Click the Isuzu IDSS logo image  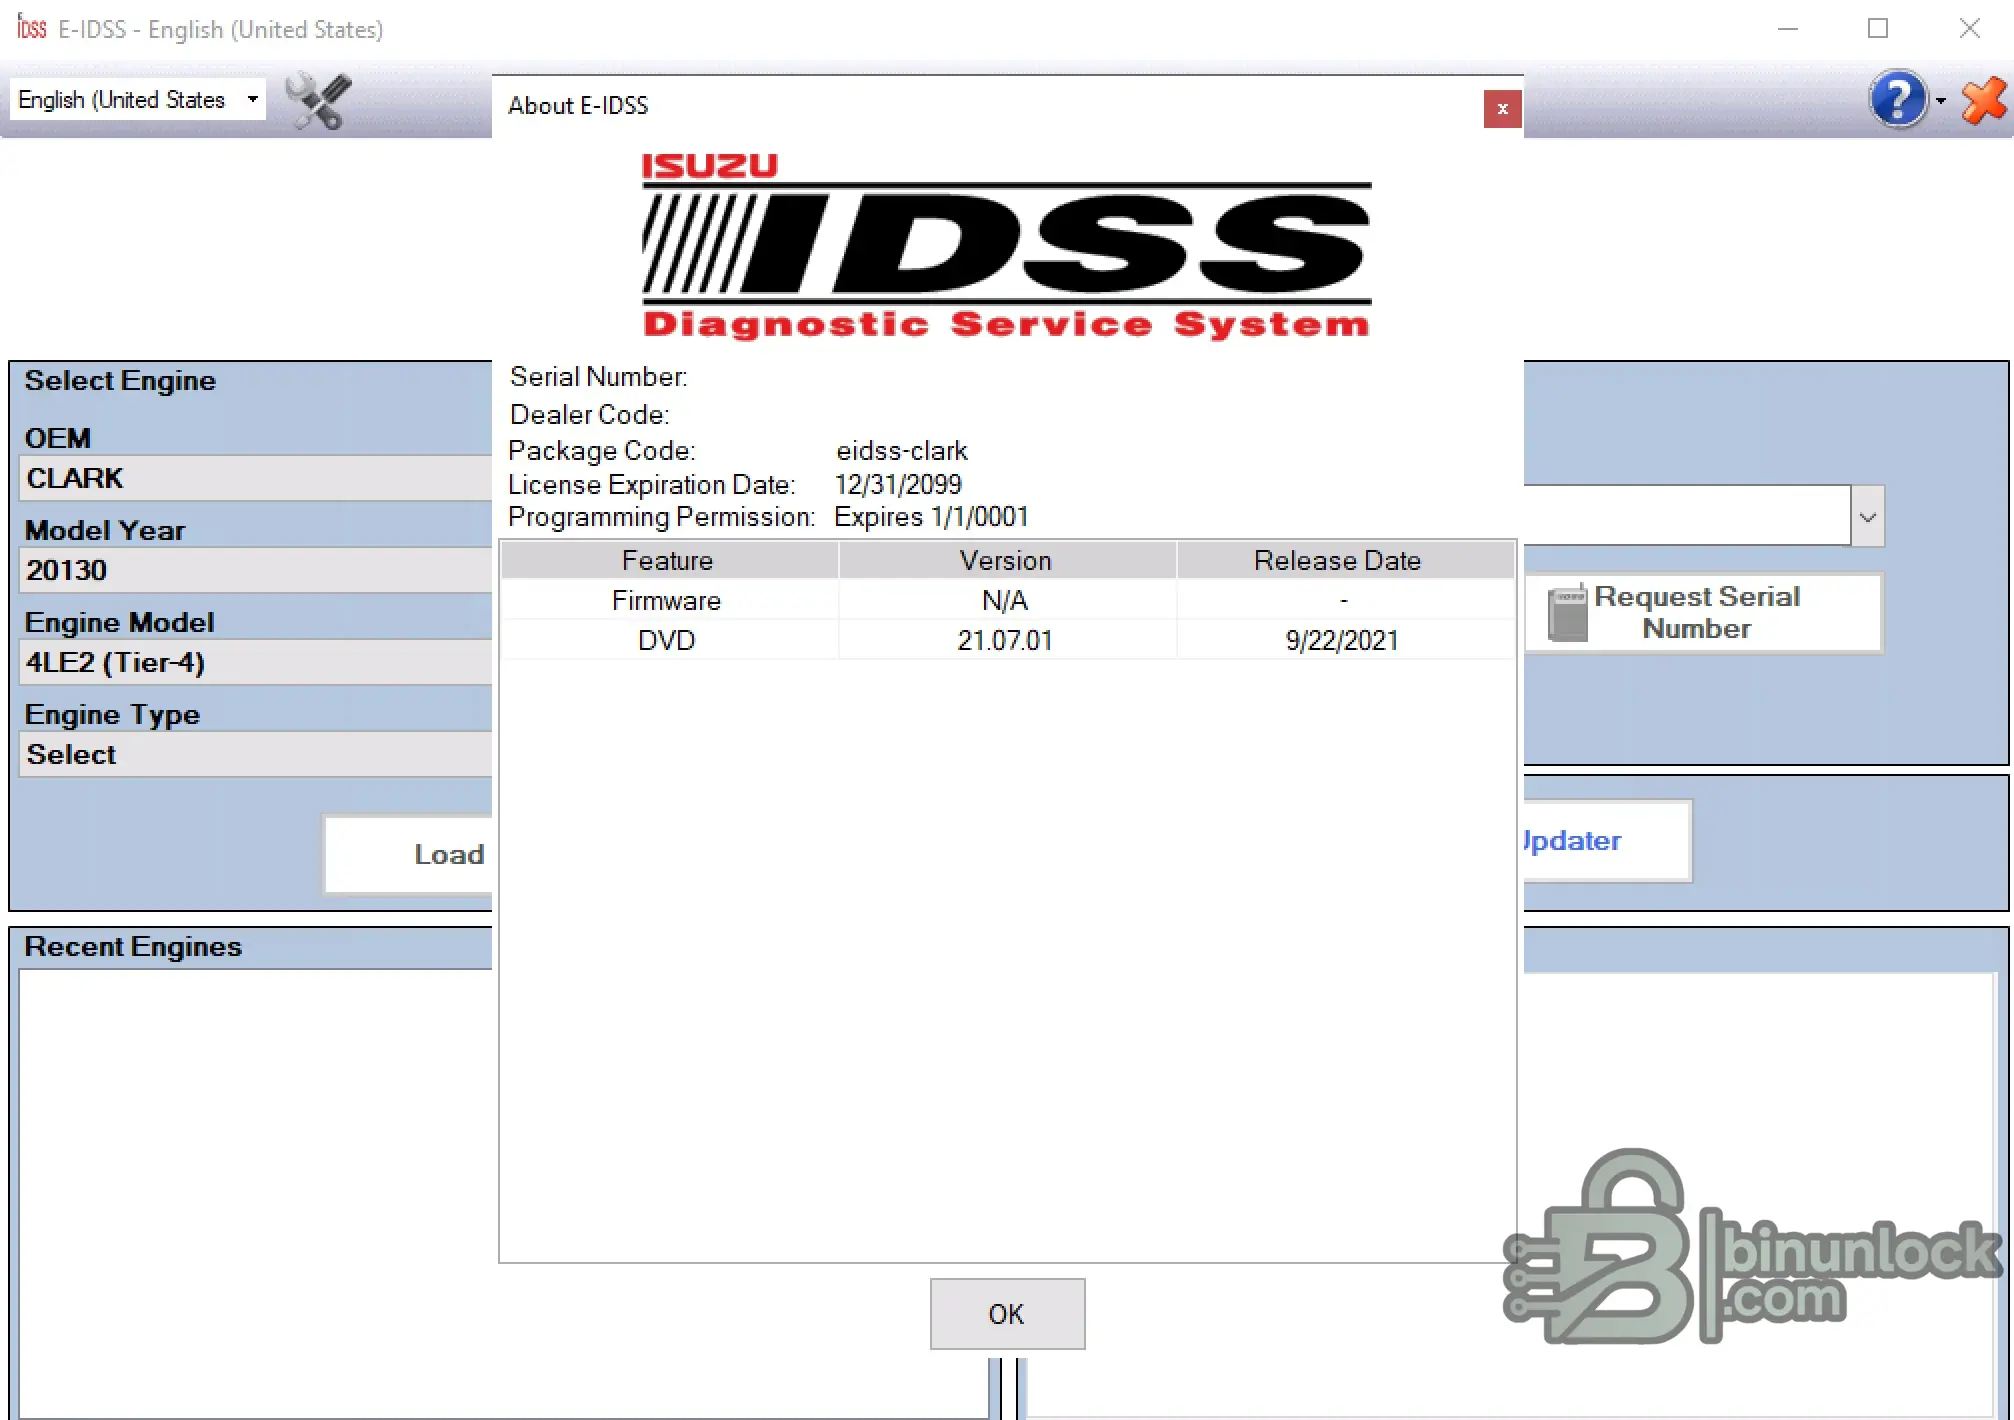click(x=1007, y=246)
